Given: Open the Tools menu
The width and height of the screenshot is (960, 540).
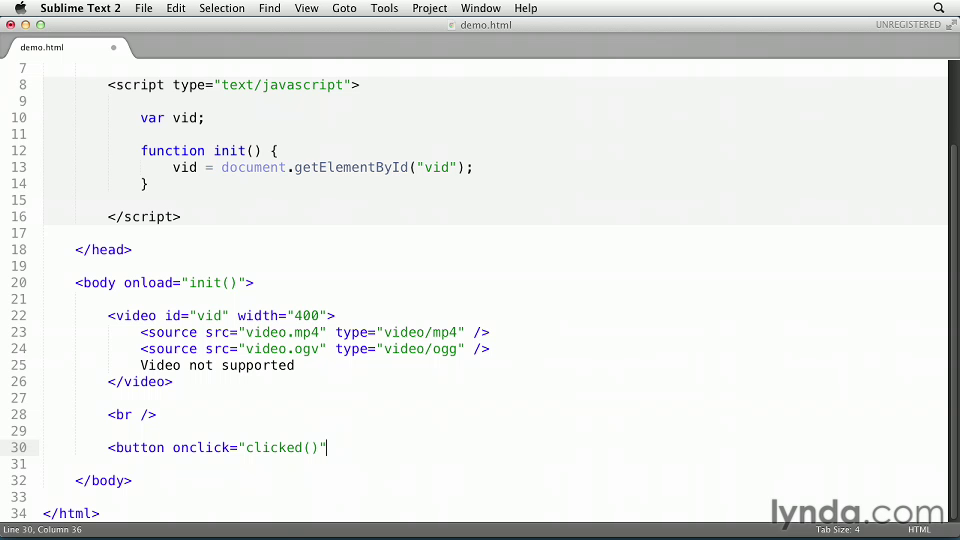Looking at the screenshot, I should 384,8.
